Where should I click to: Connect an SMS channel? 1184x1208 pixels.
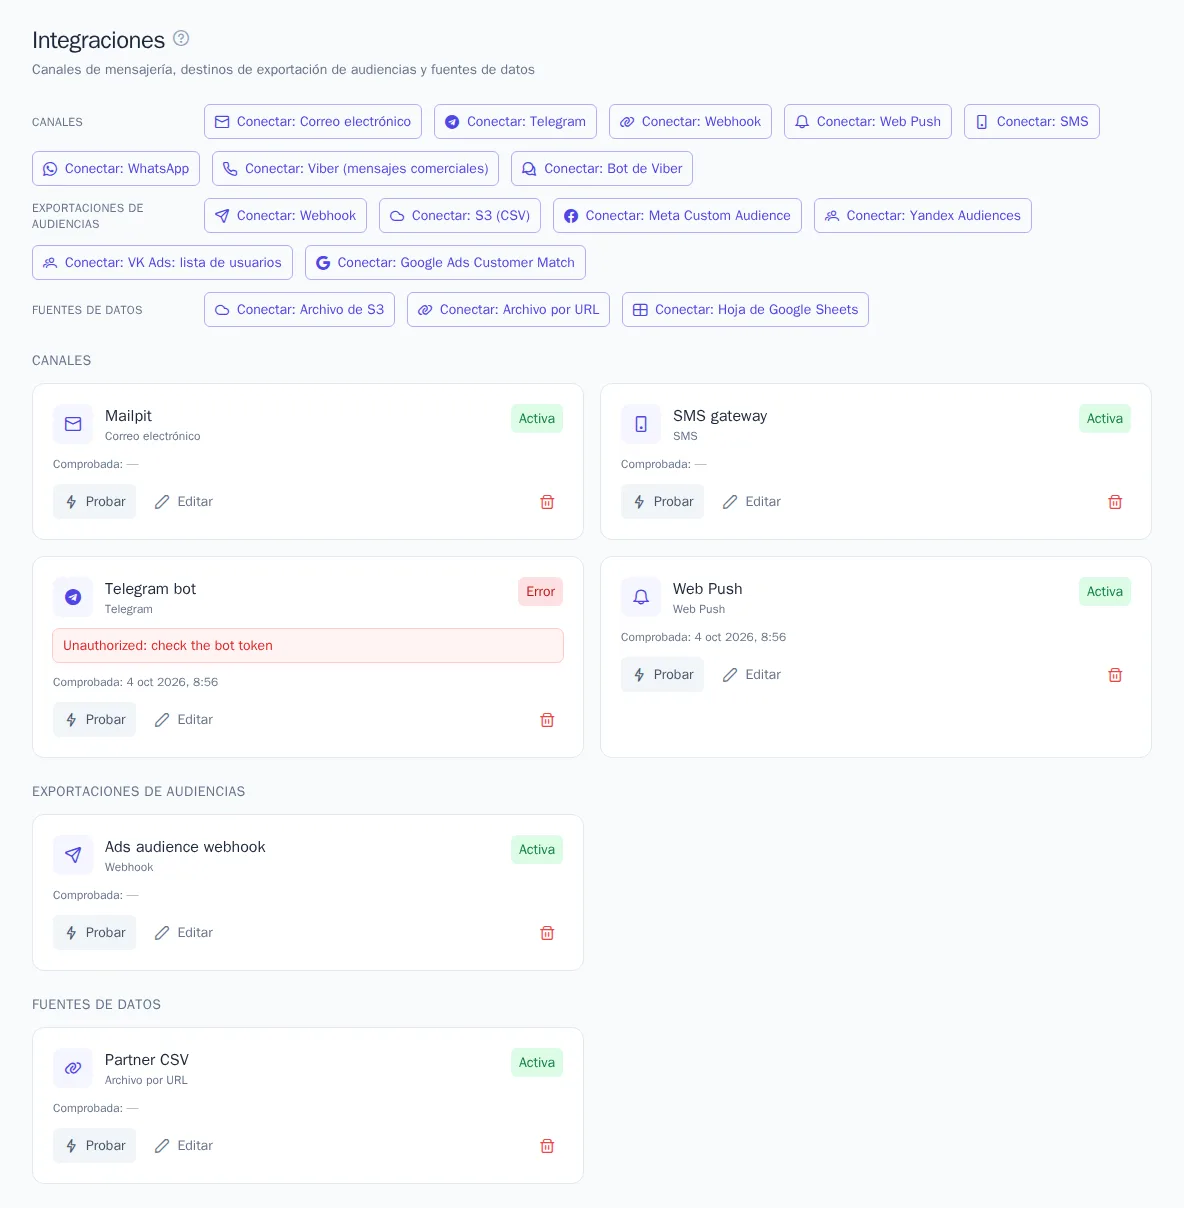tap(1032, 121)
